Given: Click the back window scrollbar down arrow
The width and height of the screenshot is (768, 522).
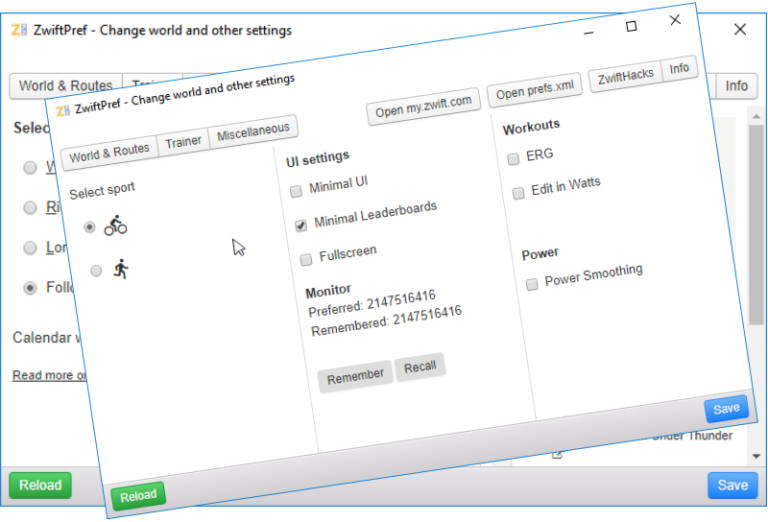Looking at the screenshot, I should [756, 456].
